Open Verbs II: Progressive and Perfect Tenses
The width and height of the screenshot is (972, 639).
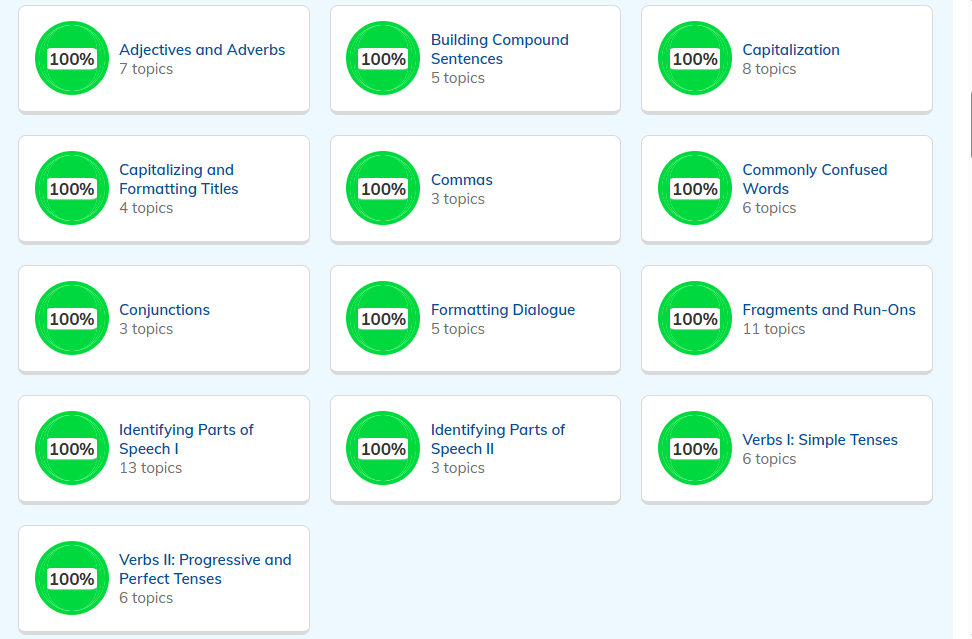[x=205, y=569]
